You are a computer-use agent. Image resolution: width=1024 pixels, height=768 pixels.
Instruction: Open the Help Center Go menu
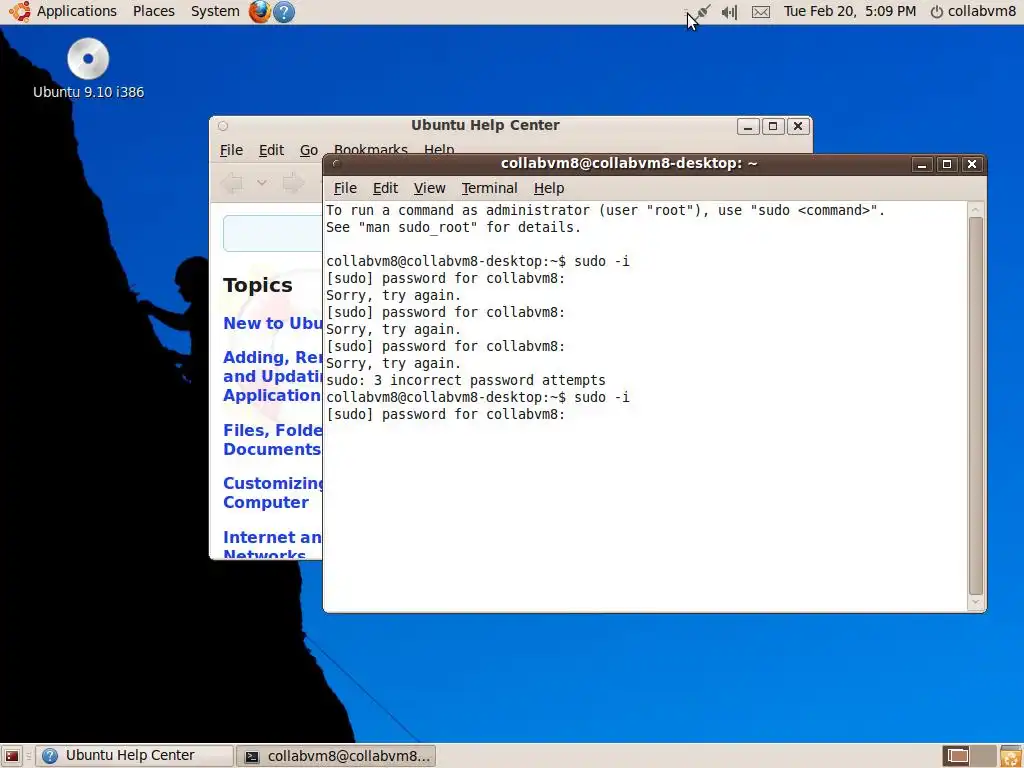coord(309,150)
